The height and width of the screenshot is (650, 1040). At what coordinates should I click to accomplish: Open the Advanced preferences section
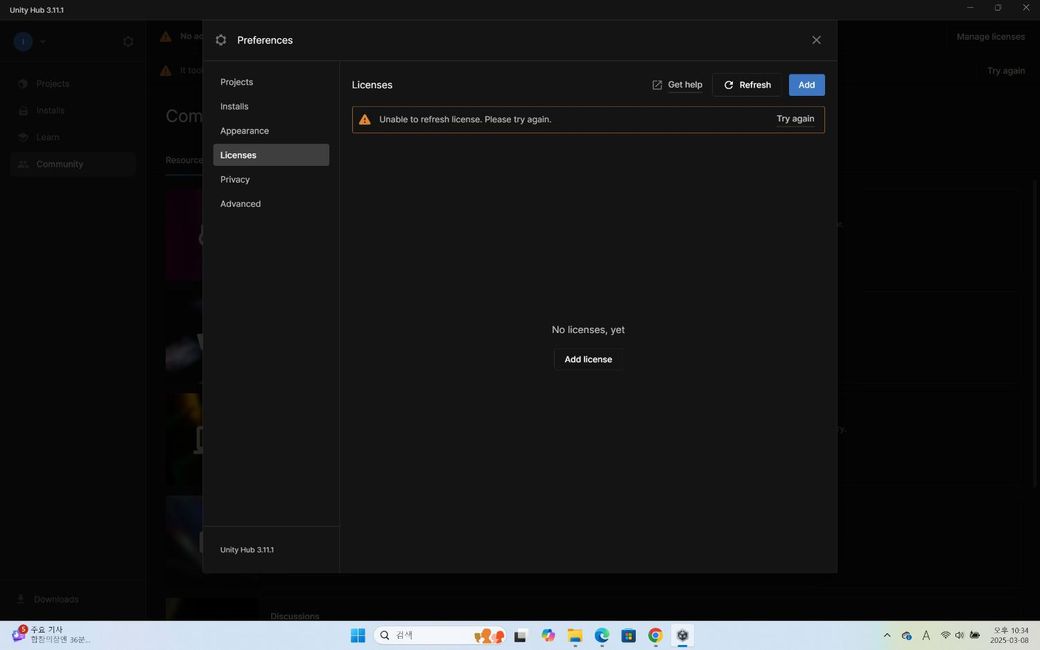(x=241, y=204)
